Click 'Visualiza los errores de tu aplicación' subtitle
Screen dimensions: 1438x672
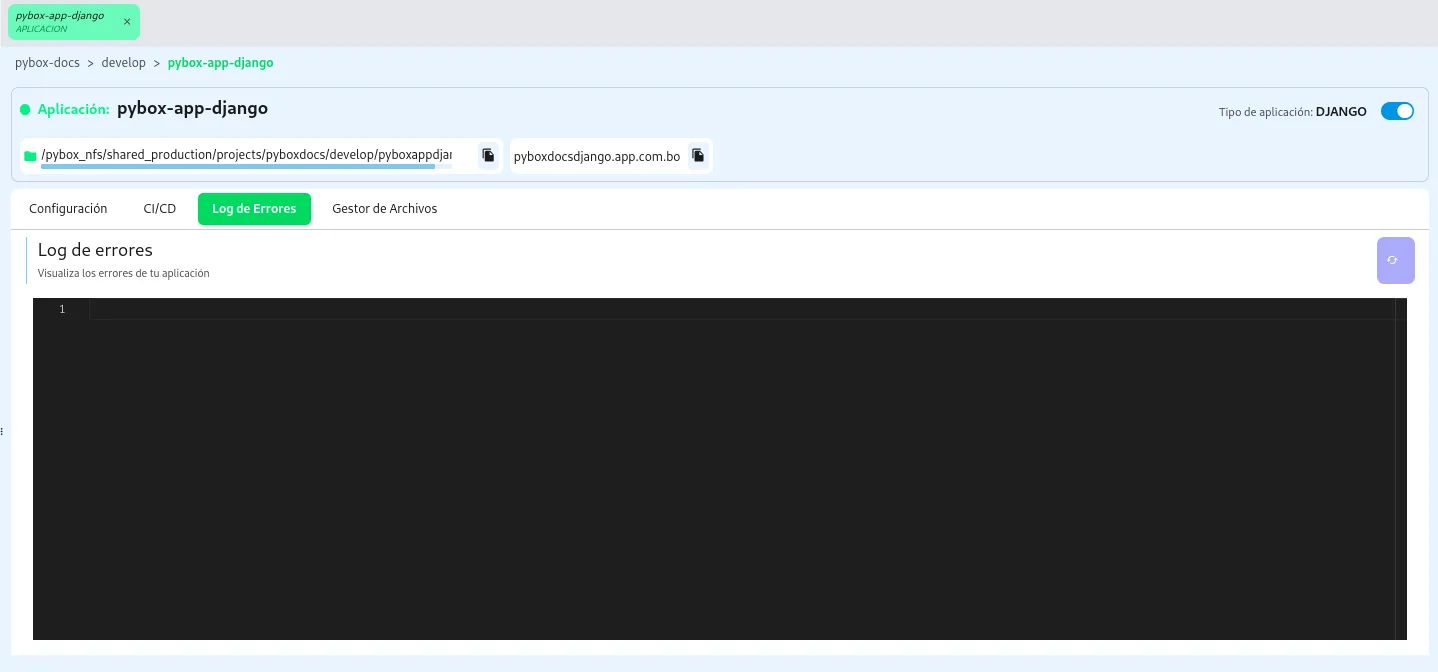coord(124,273)
